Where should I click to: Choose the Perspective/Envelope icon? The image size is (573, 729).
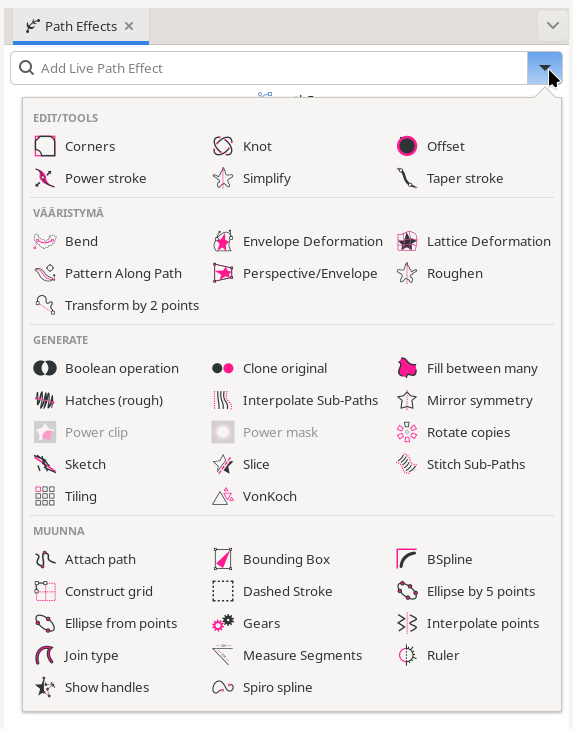coord(223,274)
